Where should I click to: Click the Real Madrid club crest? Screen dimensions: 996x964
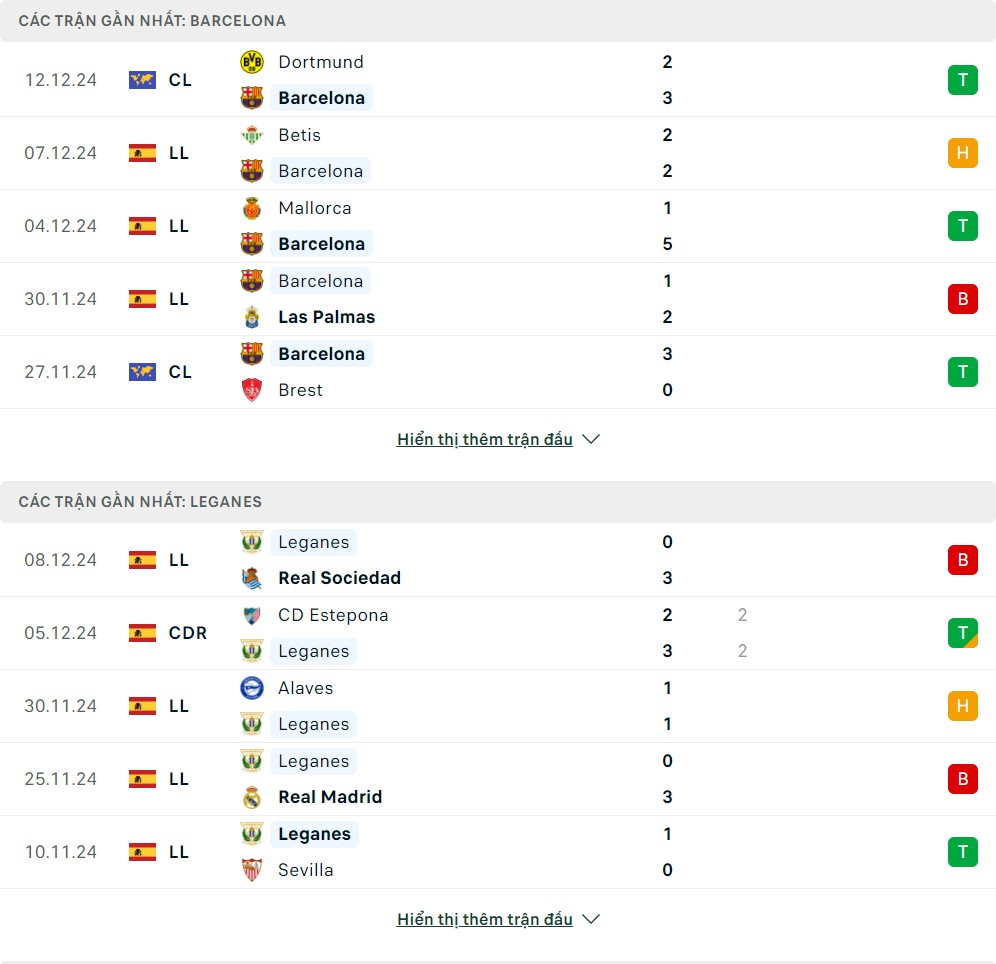[251, 797]
